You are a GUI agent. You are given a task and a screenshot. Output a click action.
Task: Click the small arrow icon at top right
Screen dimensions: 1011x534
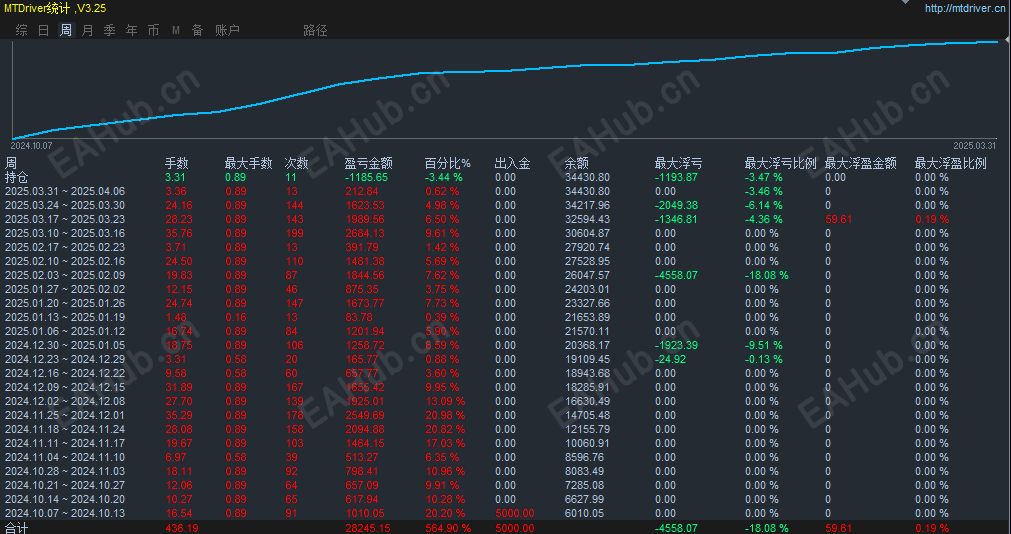[908, 2]
